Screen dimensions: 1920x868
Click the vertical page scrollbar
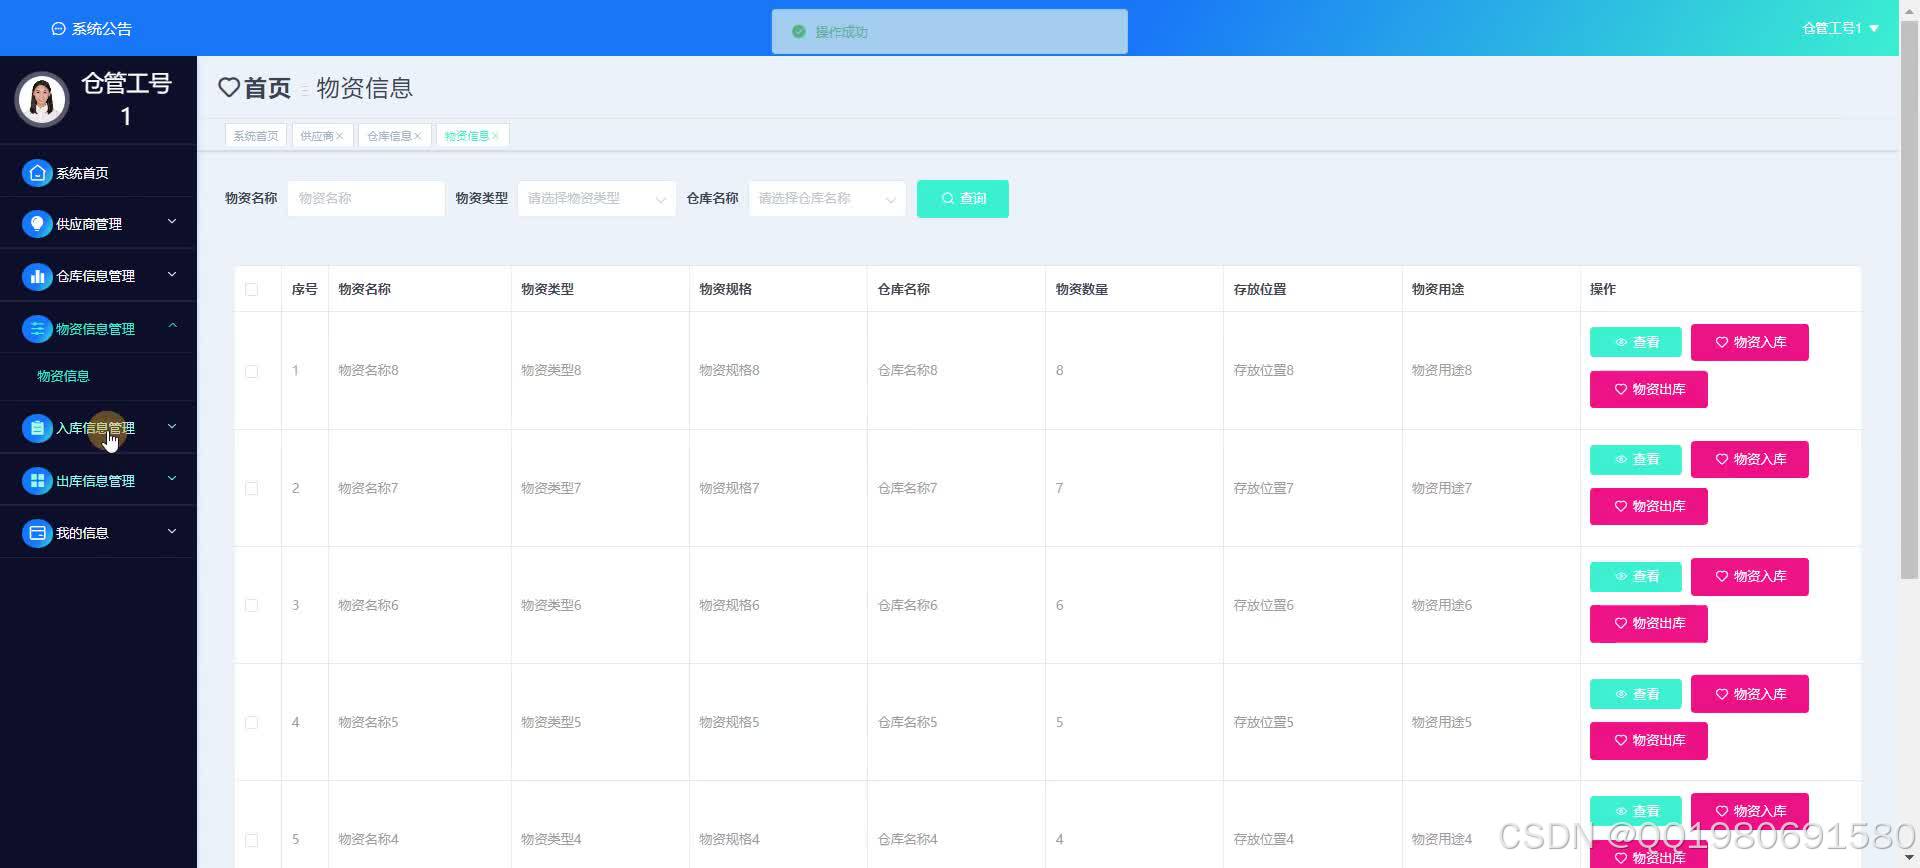pyautogui.click(x=1909, y=300)
